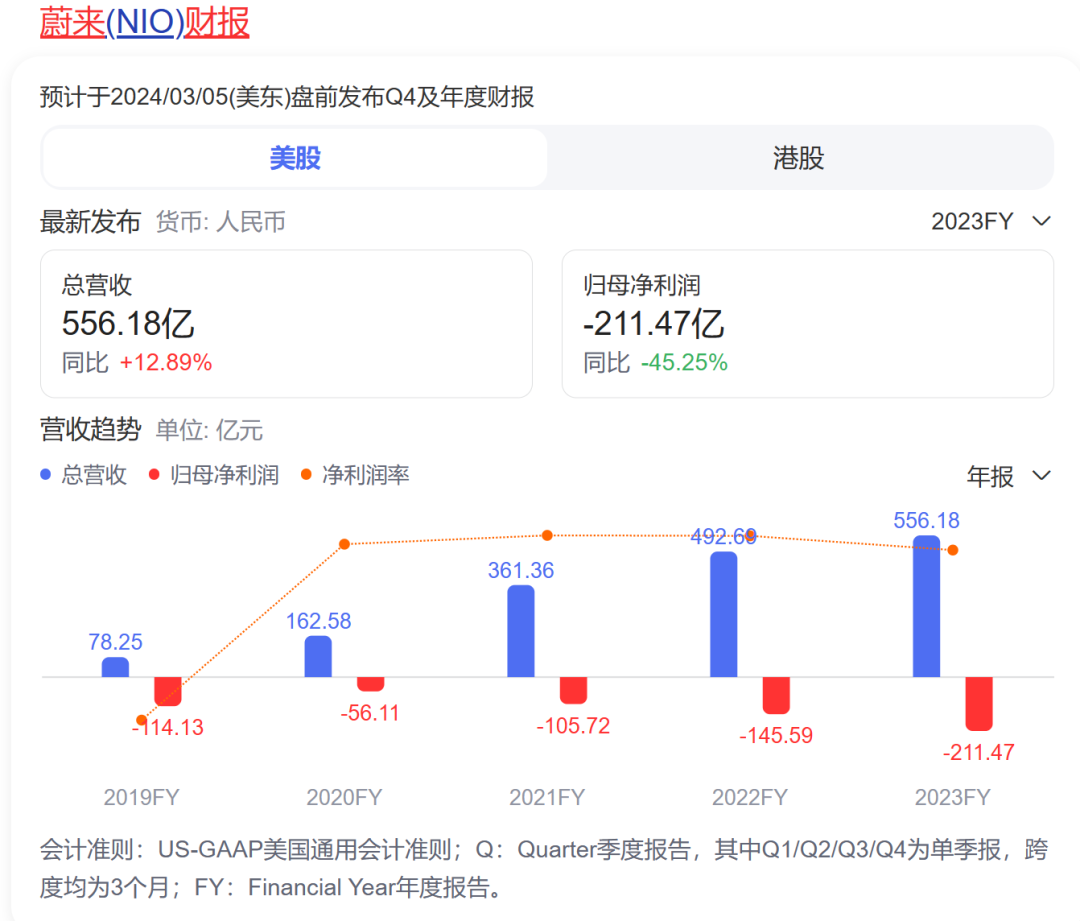Click the 2021FY orange margin point

[x=547, y=535]
